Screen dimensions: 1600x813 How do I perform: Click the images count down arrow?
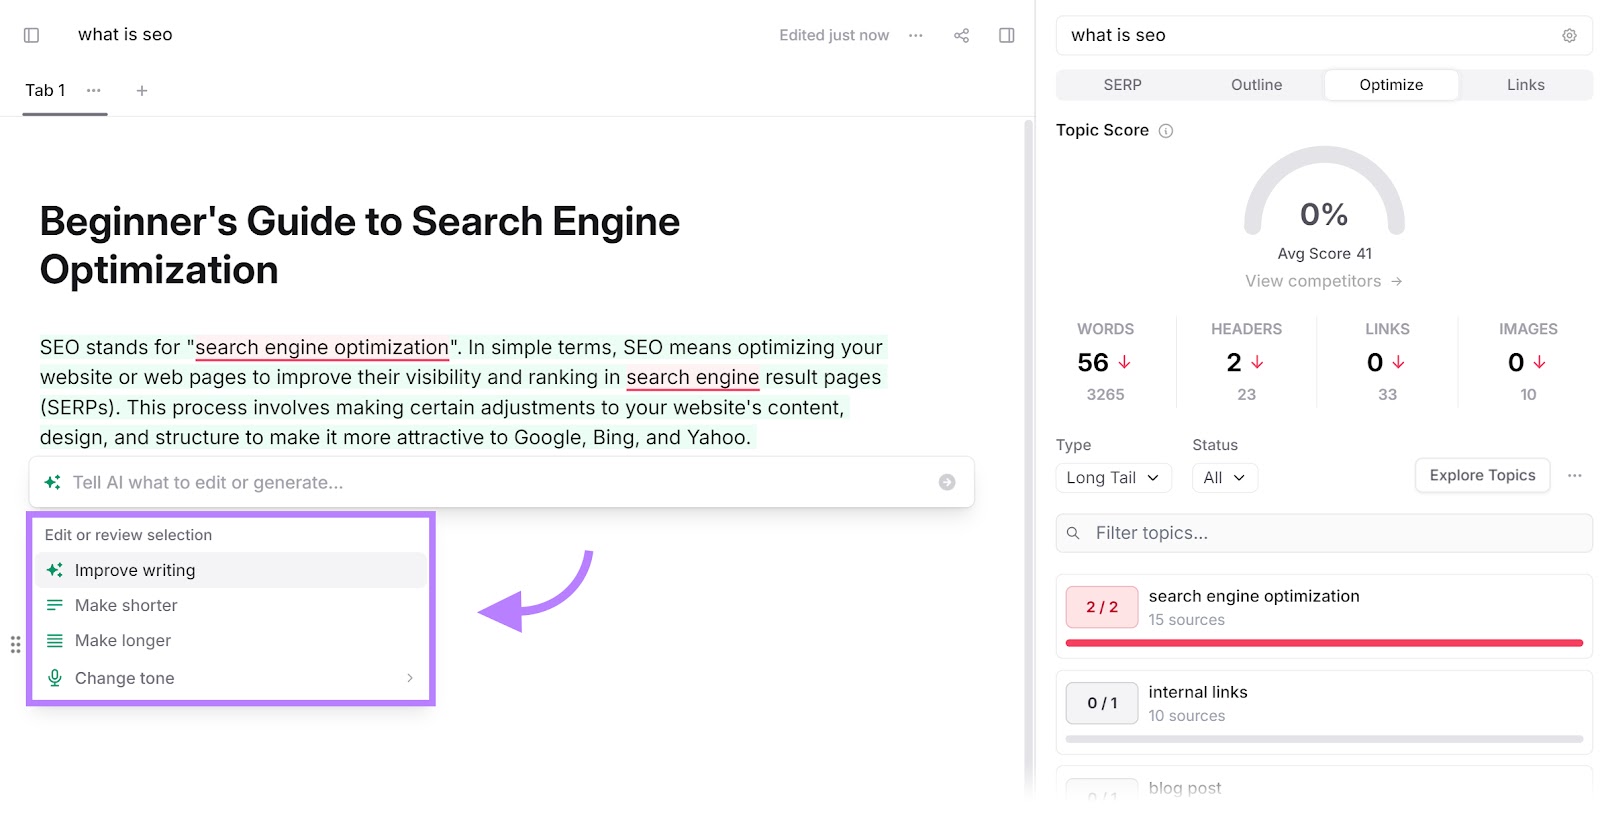(1539, 362)
